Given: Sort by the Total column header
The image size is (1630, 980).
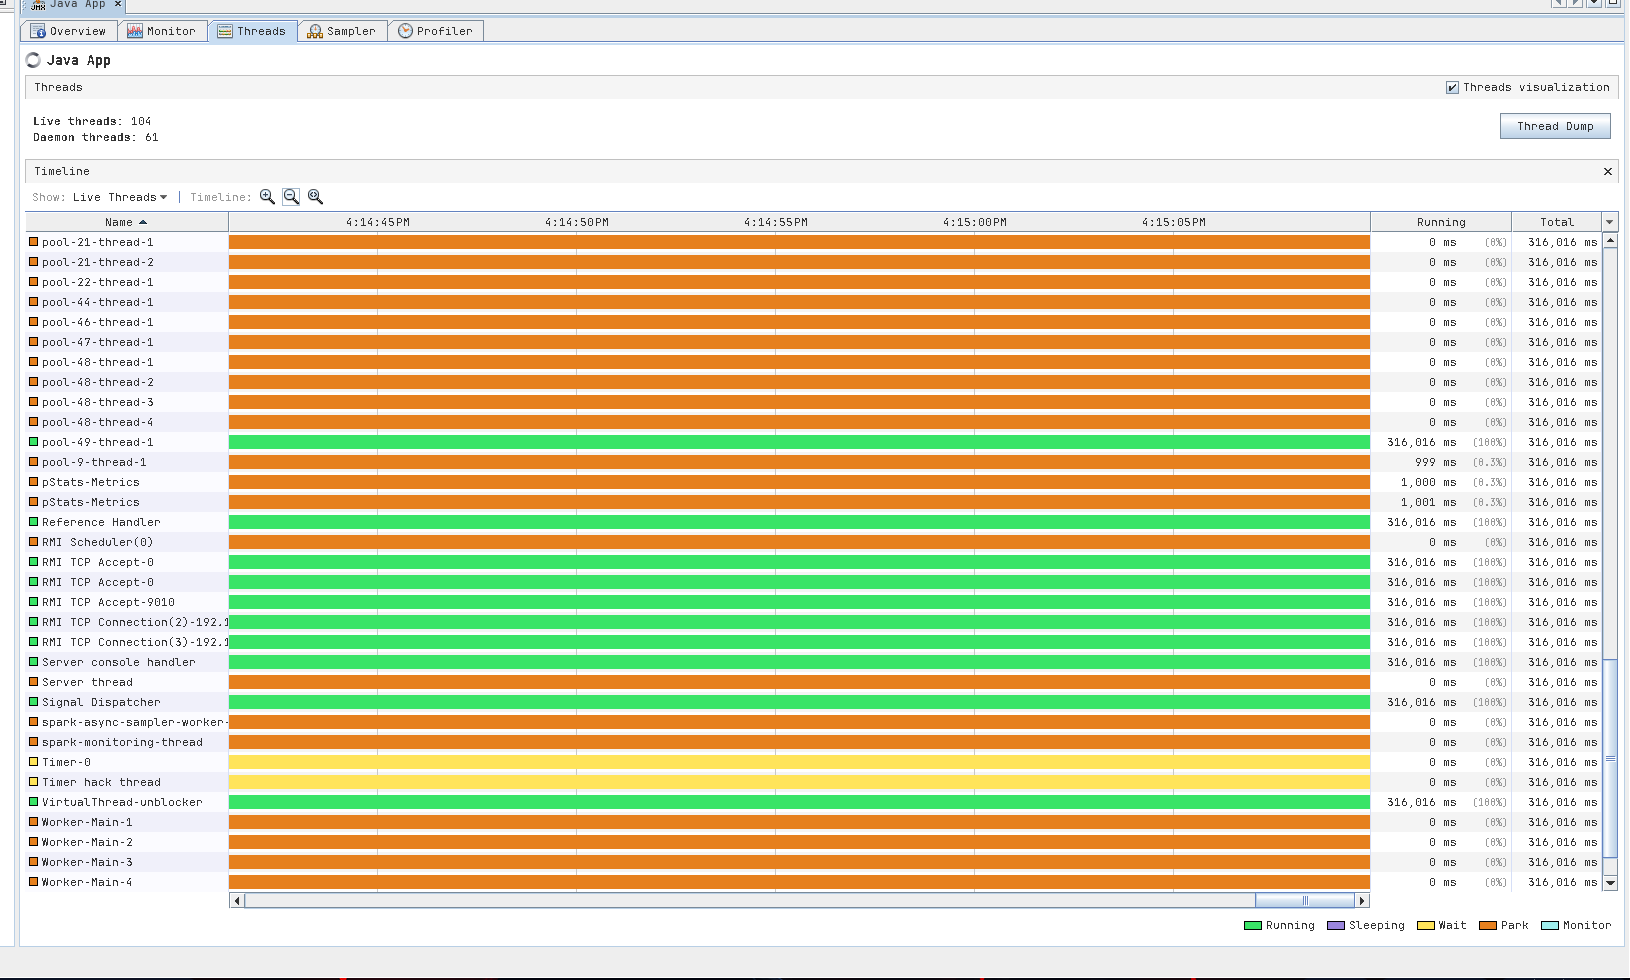Looking at the screenshot, I should coord(1556,222).
